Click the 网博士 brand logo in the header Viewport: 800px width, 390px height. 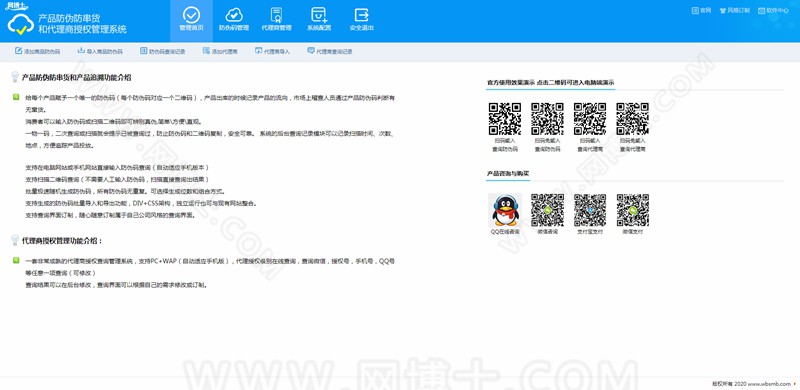[17, 6]
